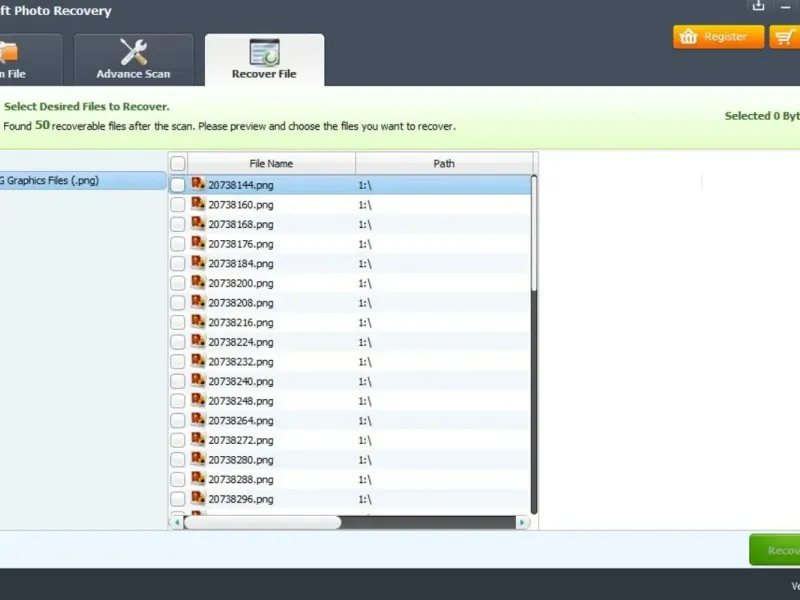Open the shopping cart purchase button
Image resolution: width=800 pixels, height=600 pixels.
tap(786, 37)
